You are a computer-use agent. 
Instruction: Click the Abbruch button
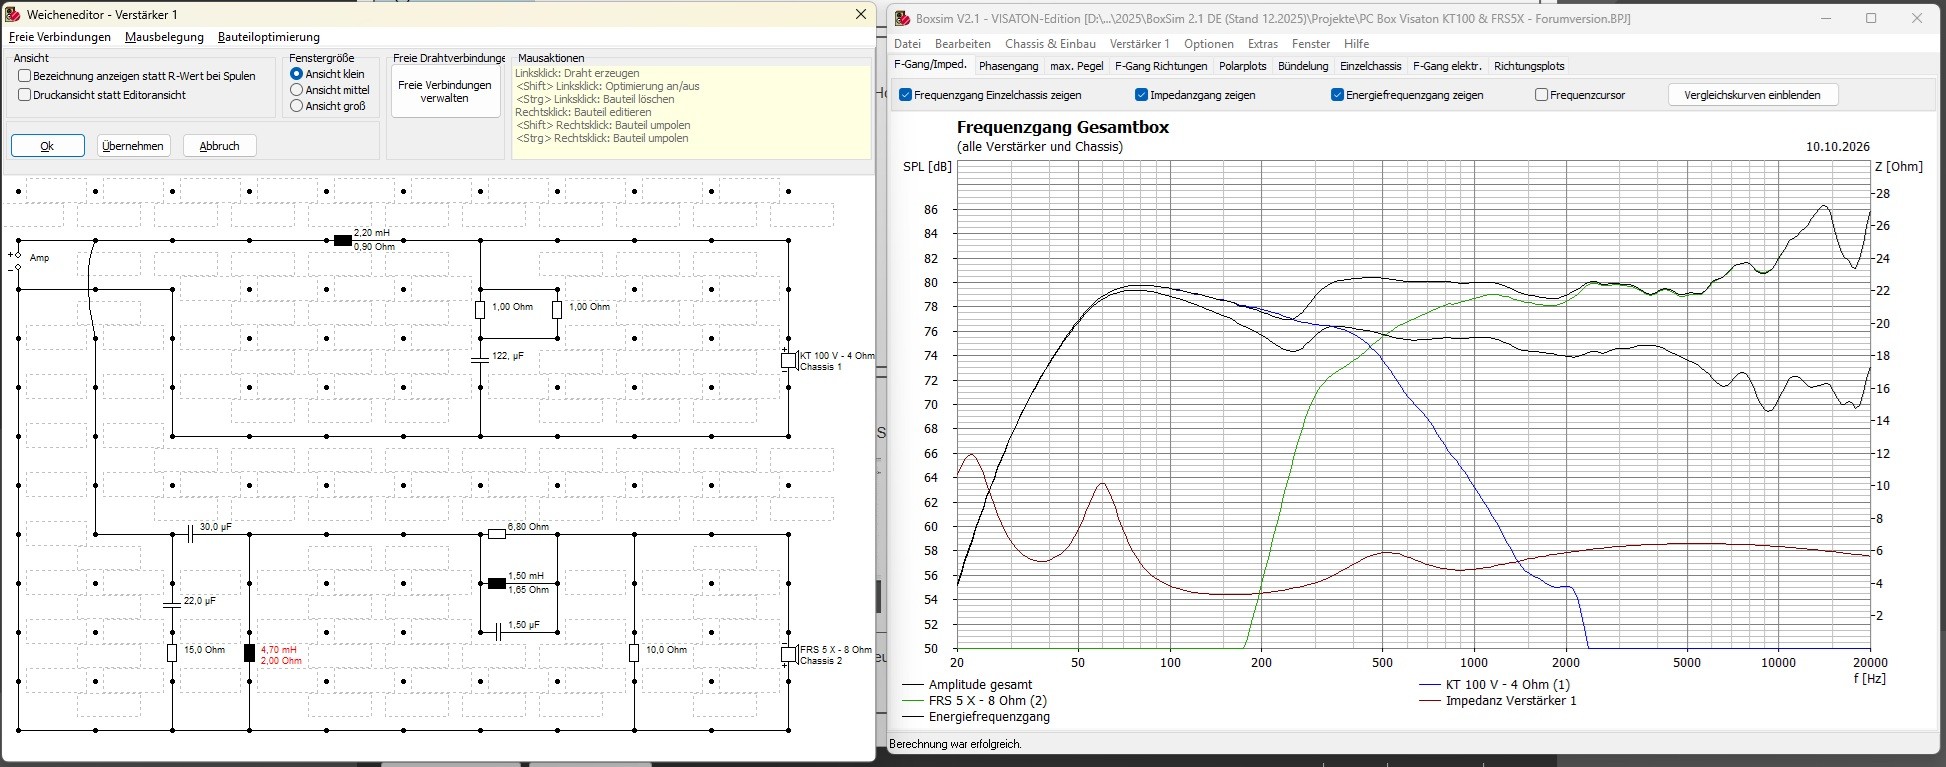tap(220, 146)
